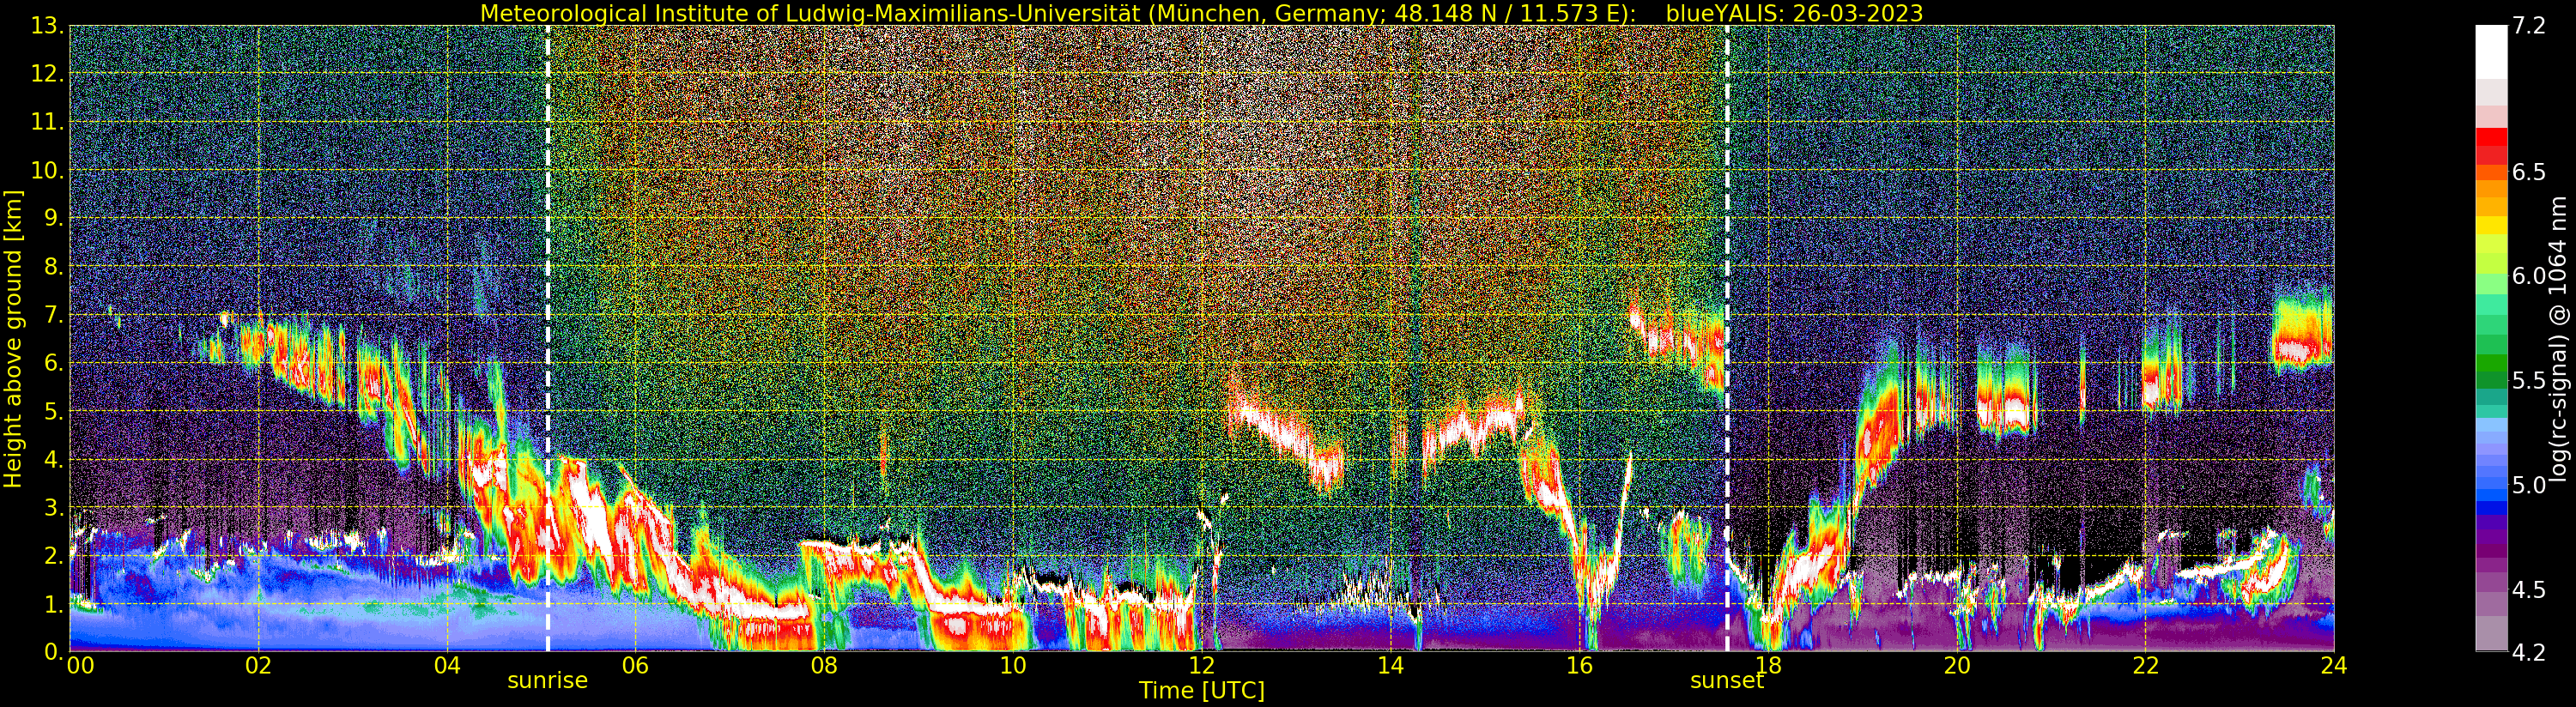
Task: Click the time axis tick label 06
Action: coord(635,666)
